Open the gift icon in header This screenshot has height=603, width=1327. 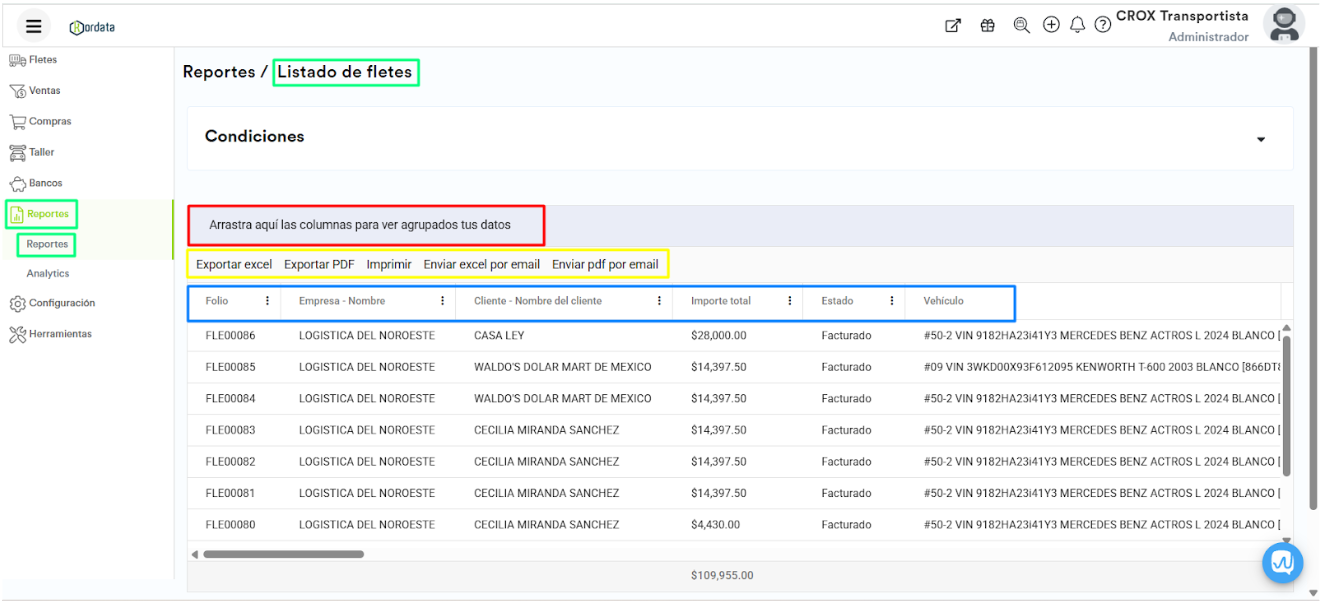[987, 26]
